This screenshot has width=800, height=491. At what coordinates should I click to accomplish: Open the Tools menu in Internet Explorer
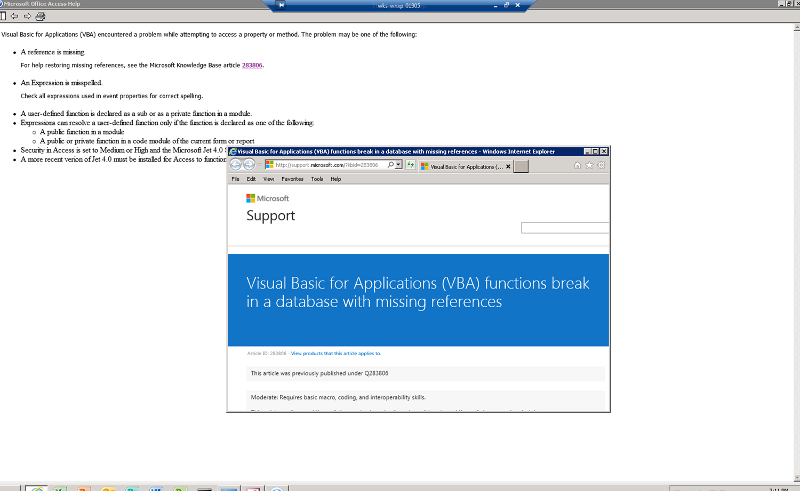[x=317, y=179]
